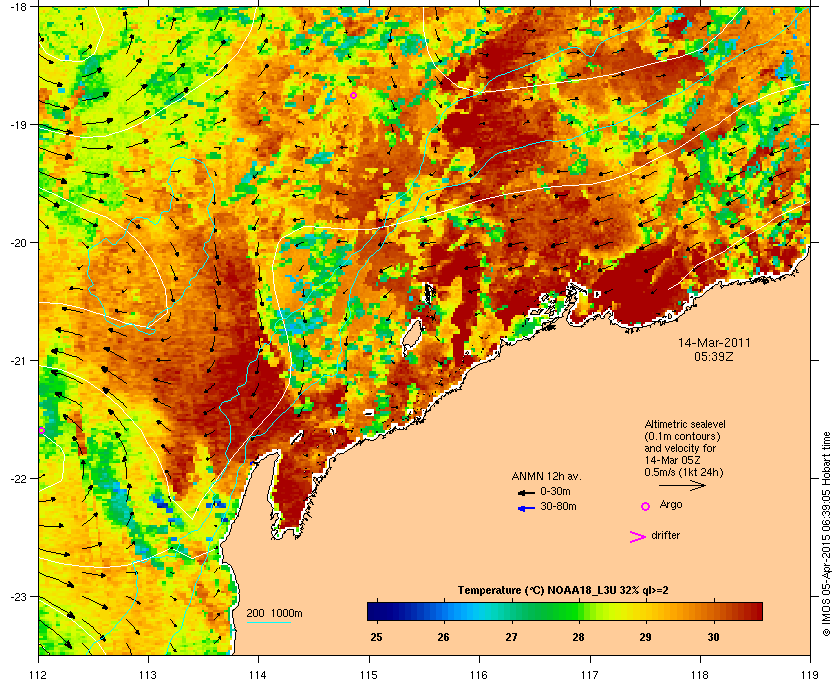Click the '0-30m' legend label

tap(555, 491)
